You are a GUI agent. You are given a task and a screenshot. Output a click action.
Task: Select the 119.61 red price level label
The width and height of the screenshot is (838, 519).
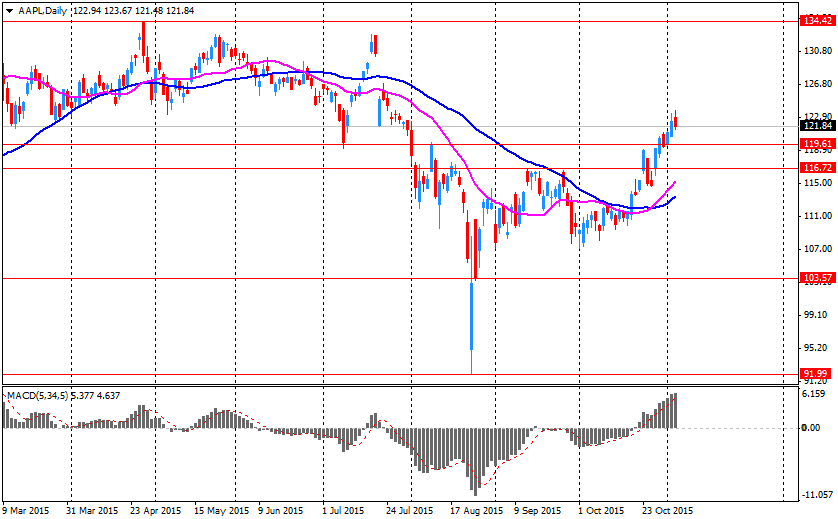coord(817,144)
